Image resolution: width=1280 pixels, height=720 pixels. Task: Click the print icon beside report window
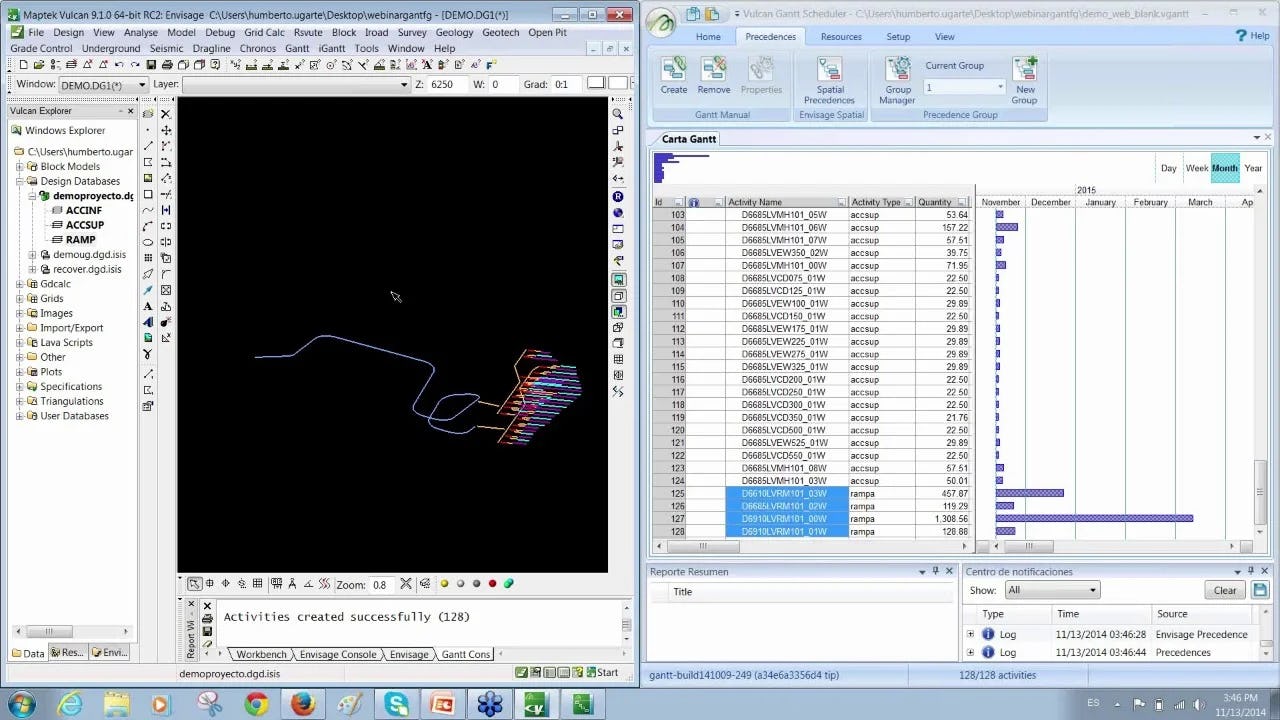[207, 619]
